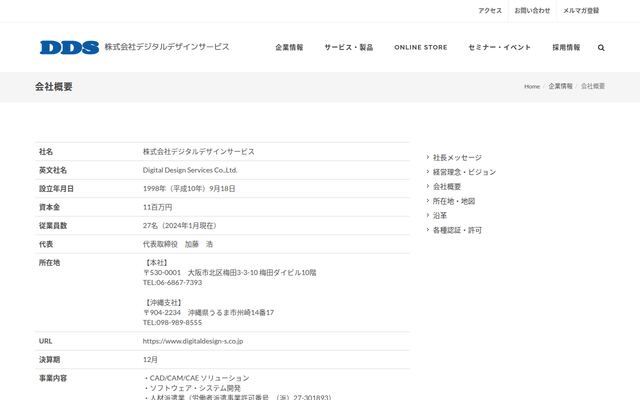This screenshot has height=400, width=640.
Task: Click the ソフトウェア・システム開発 line
Action: [192, 388]
